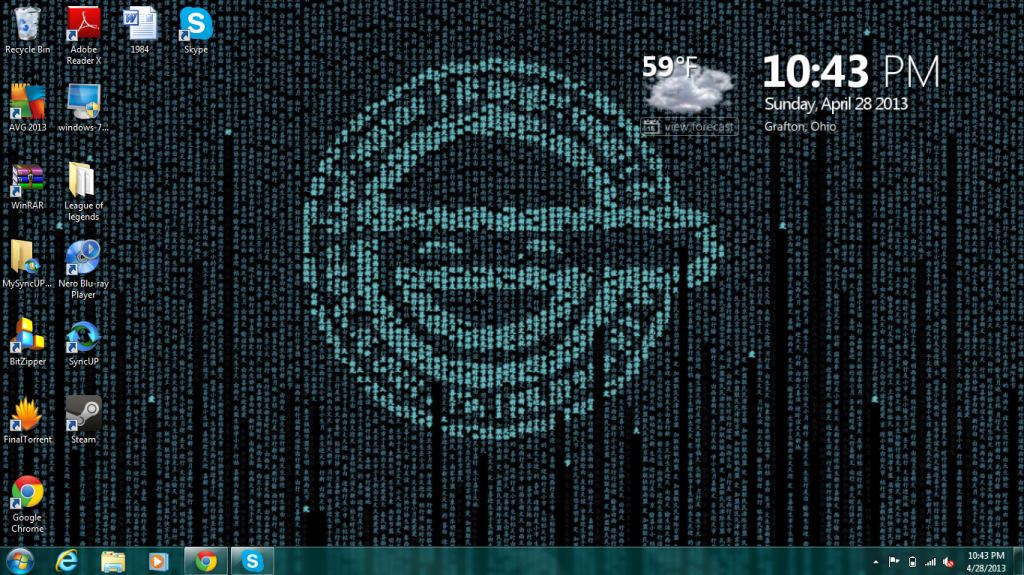The height and width of the screenshot is (575, 1024).
Task: Select the FinalTorrent desktop icon
Action: tap(27, 420)
